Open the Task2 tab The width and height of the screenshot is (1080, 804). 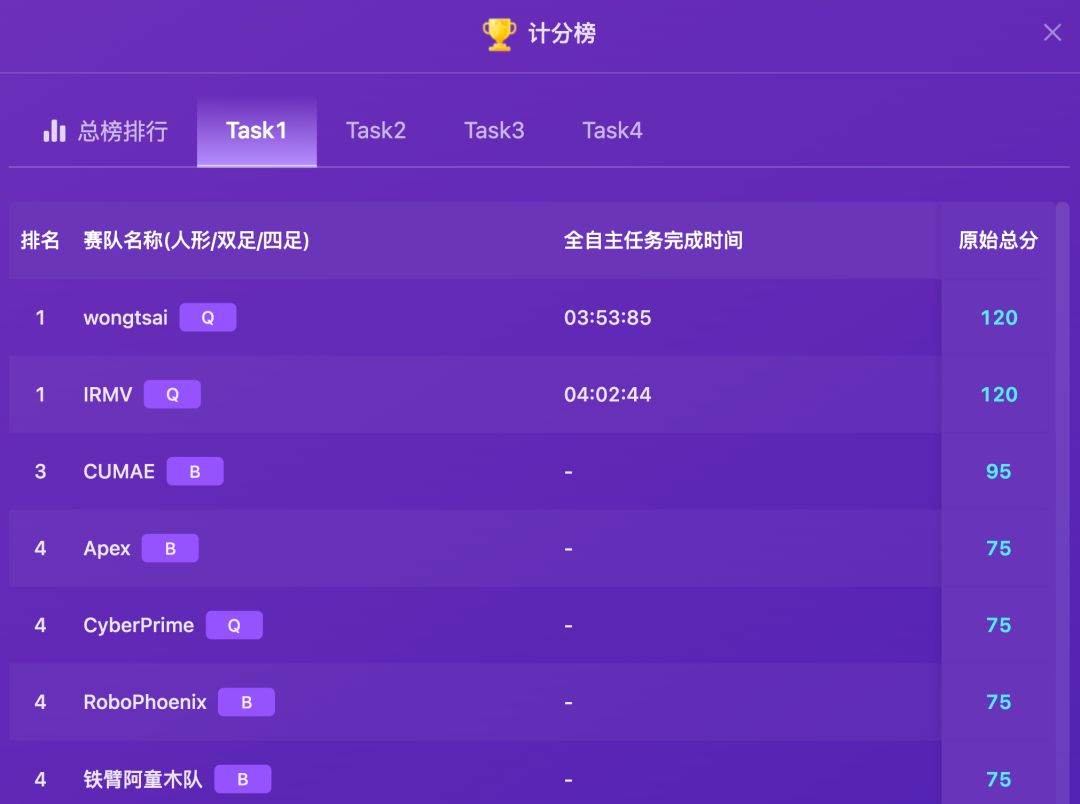click(376, 131)
